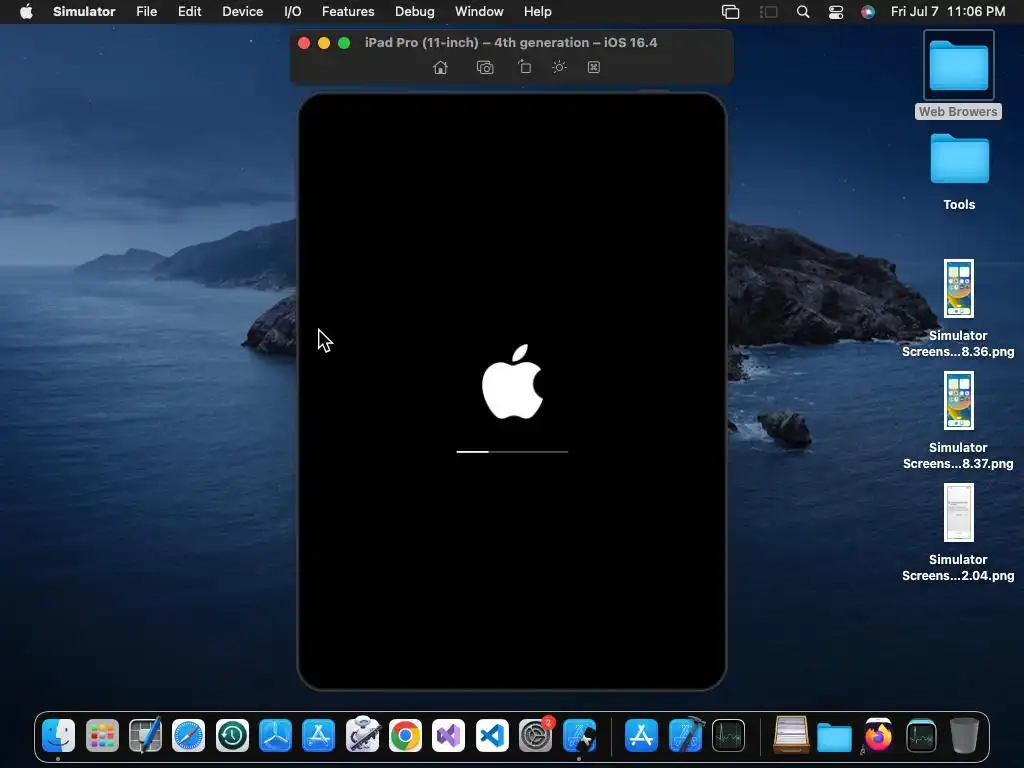The image size is (1024, 768).
Task: Open the Help menu
Action: point(537,12)
